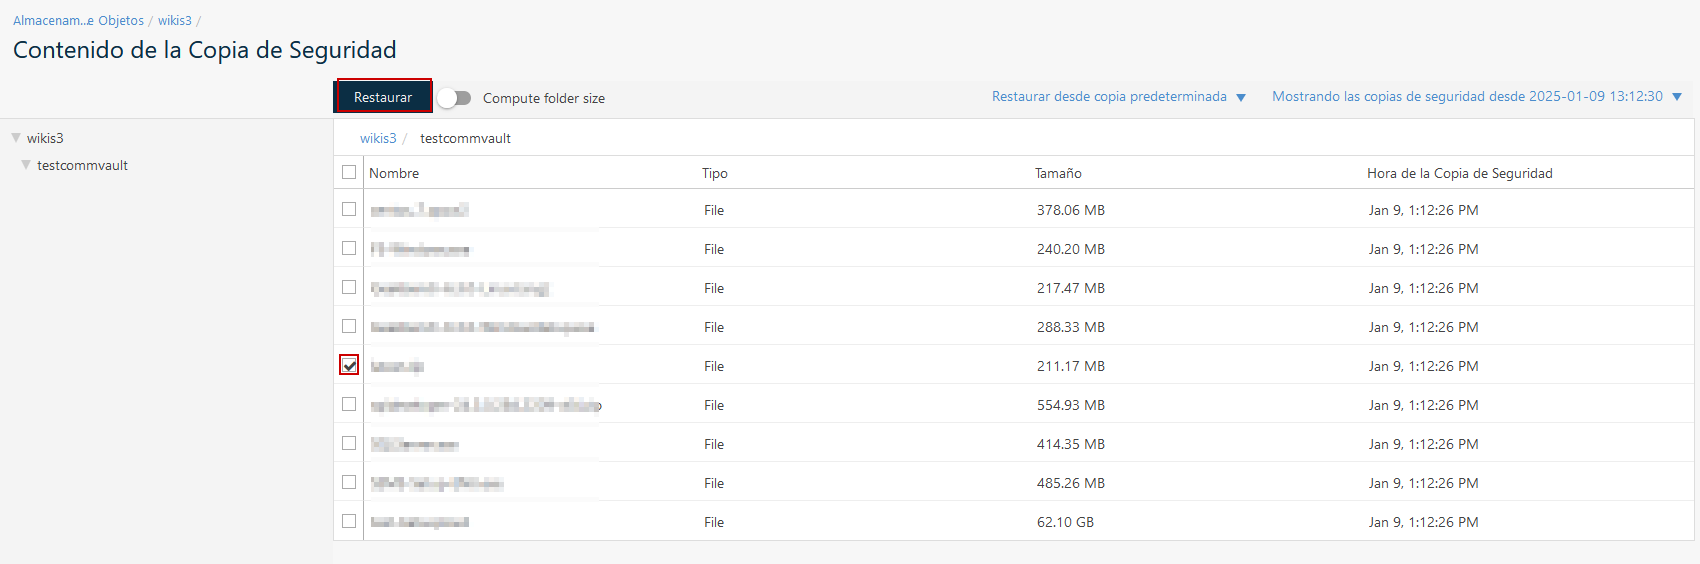
Task: Uncheck the box for the 211.17 MB file
Action: 349,365
